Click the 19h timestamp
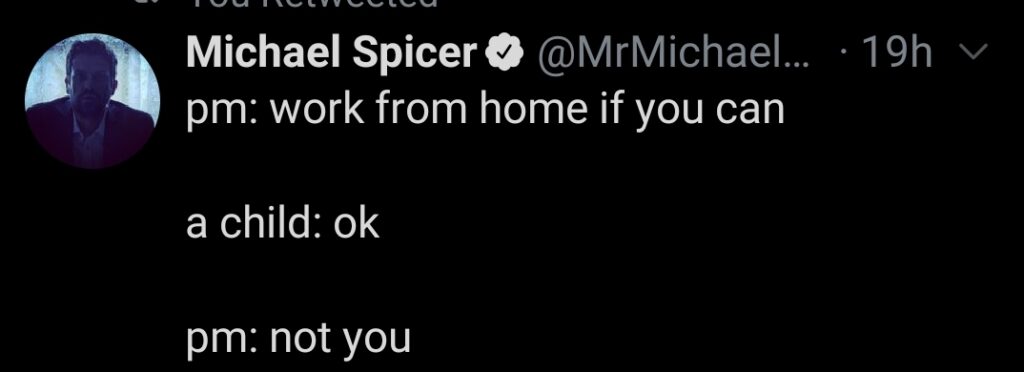The height and width of the screenshot is (372, 1024). 897,54
